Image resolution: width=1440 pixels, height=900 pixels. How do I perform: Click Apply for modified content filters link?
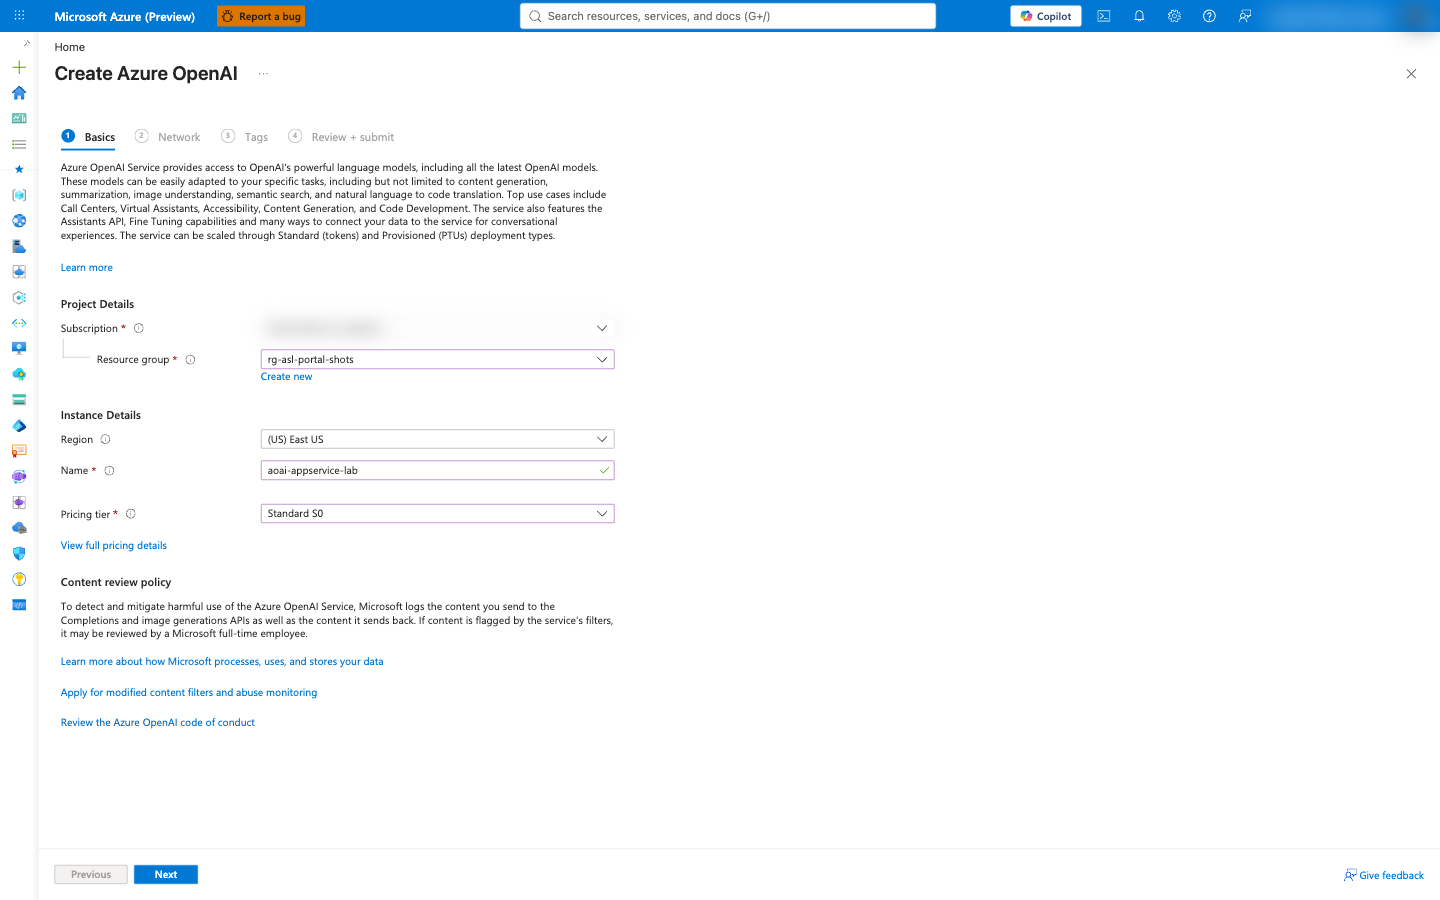tap(189, 693)
